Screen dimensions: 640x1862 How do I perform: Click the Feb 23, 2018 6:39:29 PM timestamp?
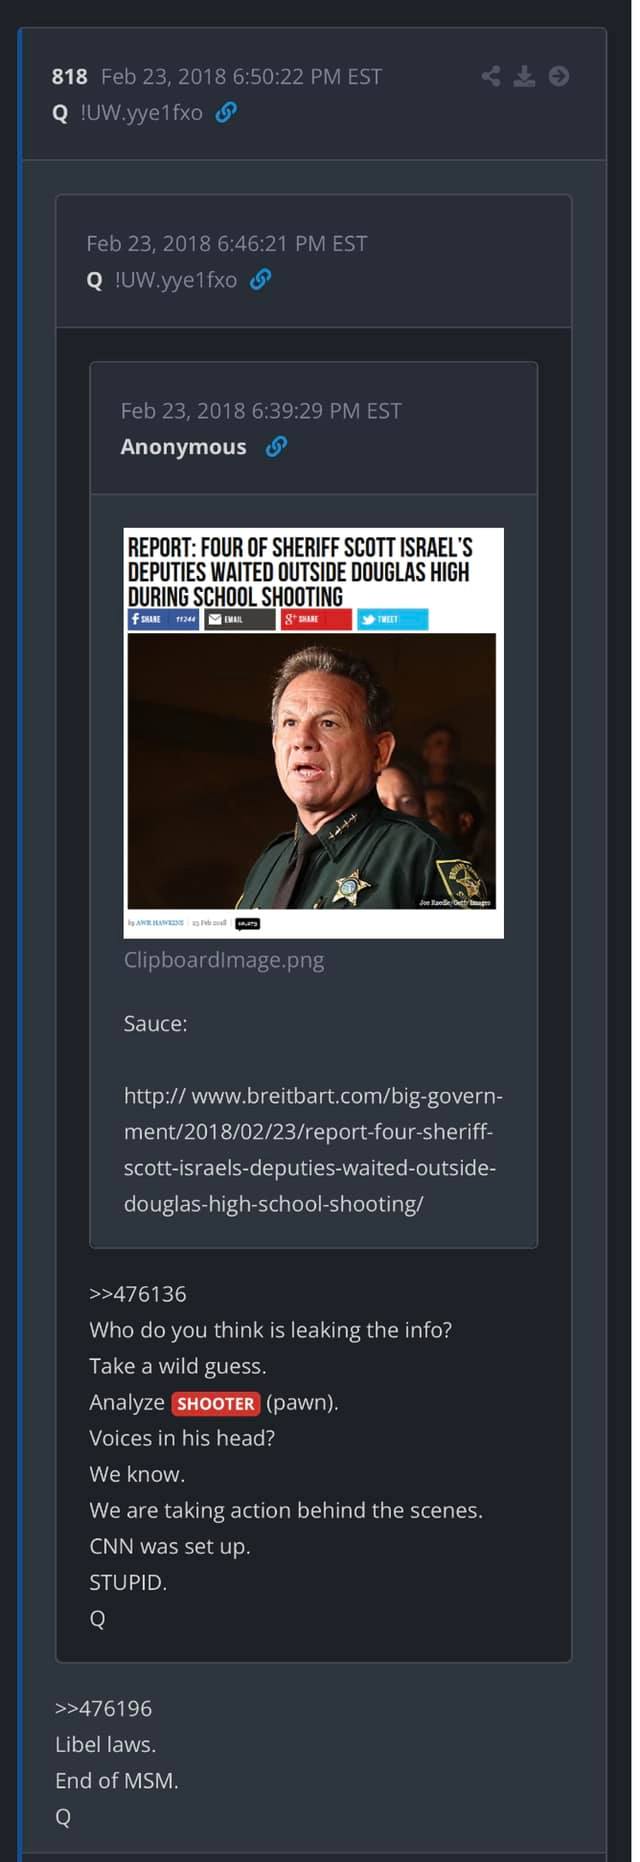pyautogui.click(x=261, y=411)
